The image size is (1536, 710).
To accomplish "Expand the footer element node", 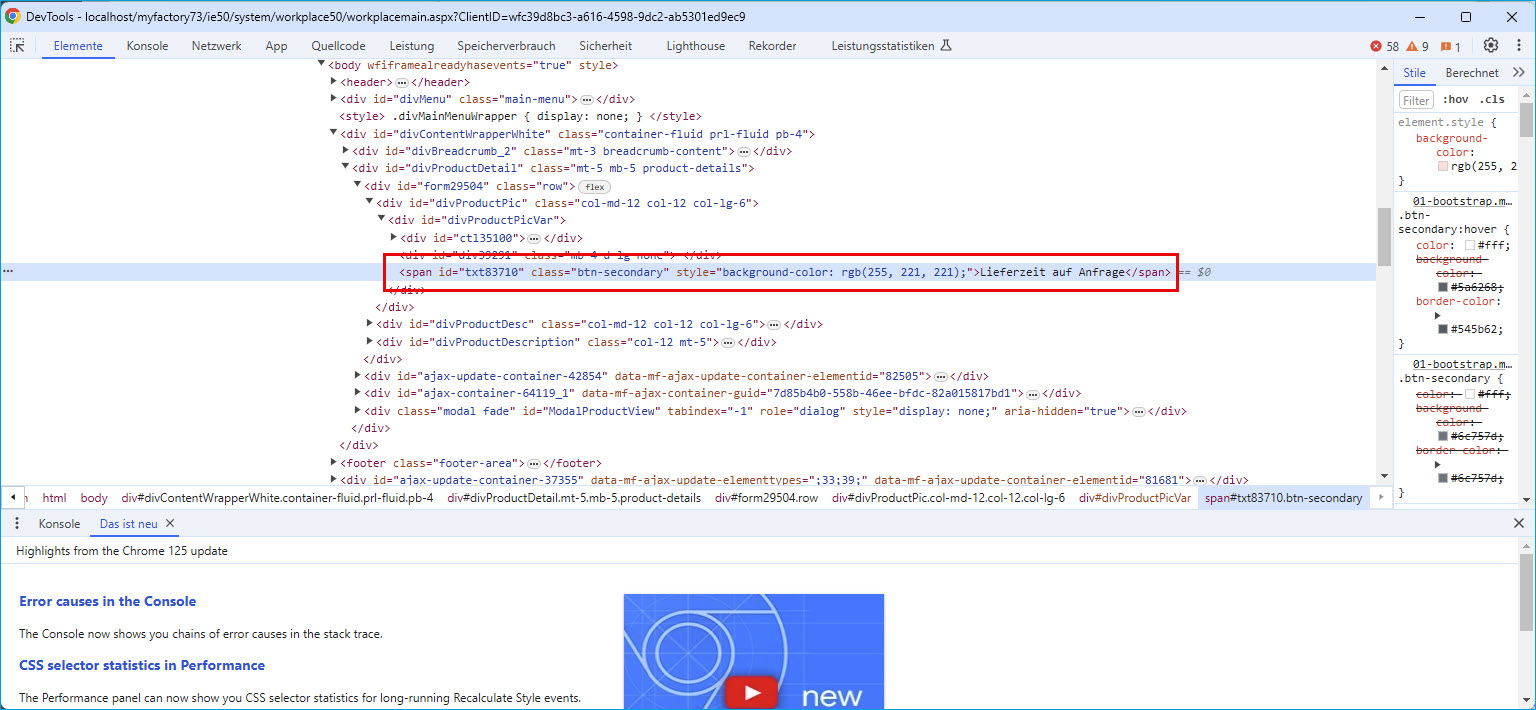I will [334, 463].
